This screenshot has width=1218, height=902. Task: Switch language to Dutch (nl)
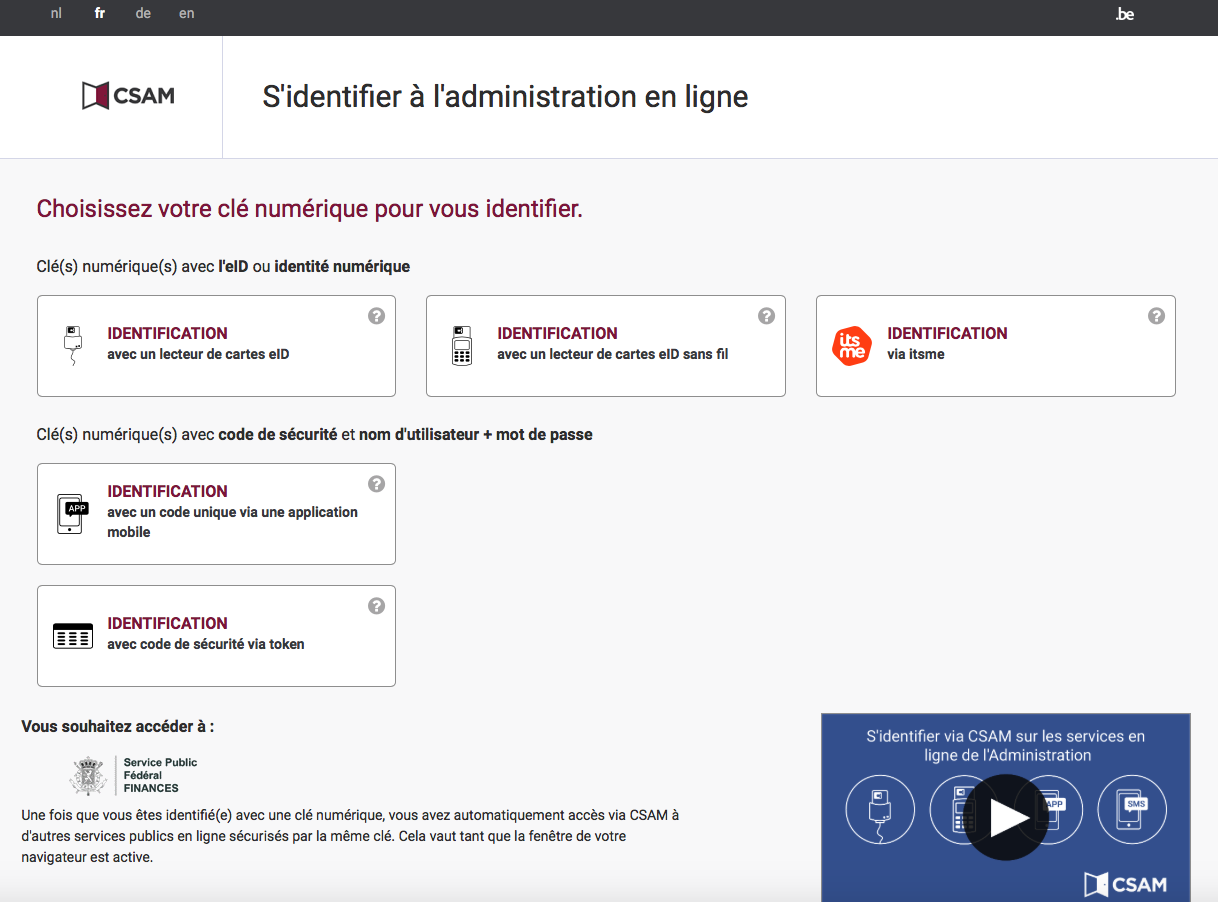pos(56,14)
